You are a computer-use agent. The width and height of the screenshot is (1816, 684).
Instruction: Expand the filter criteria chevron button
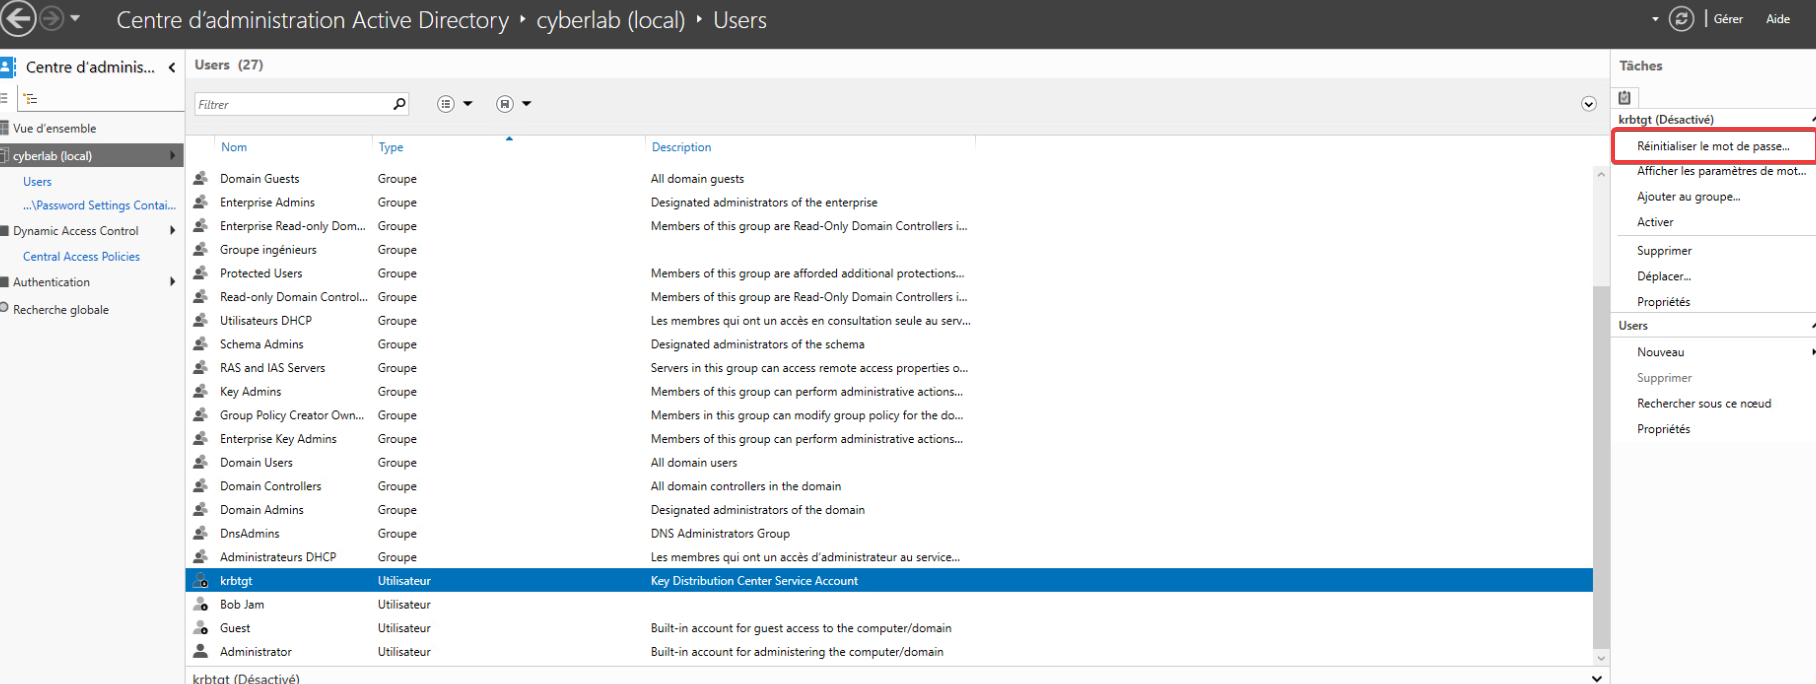point(1588,104)
